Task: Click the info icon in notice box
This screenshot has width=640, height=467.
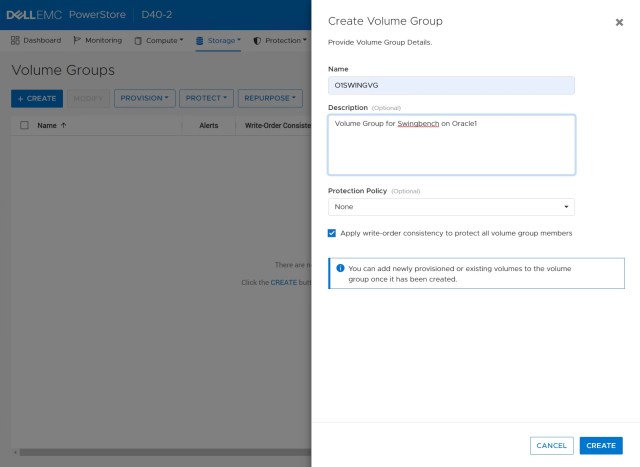Action: click(340, 268)
